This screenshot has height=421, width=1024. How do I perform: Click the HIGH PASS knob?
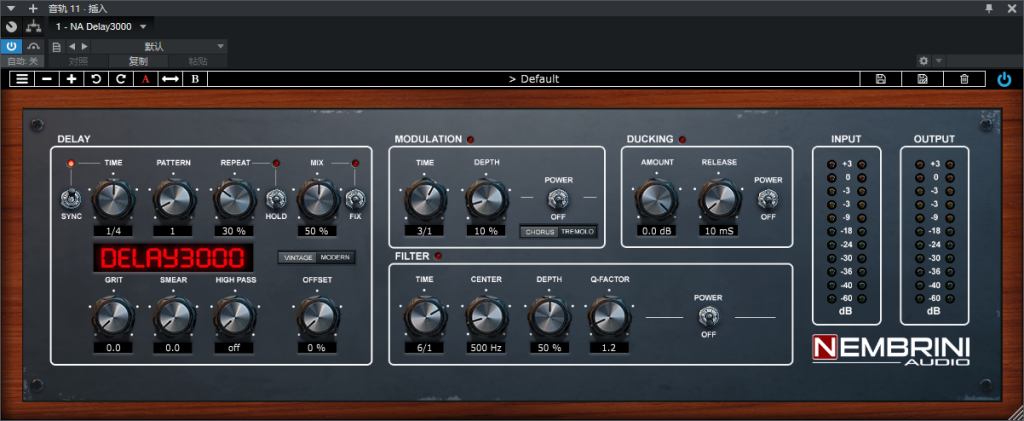235,317
